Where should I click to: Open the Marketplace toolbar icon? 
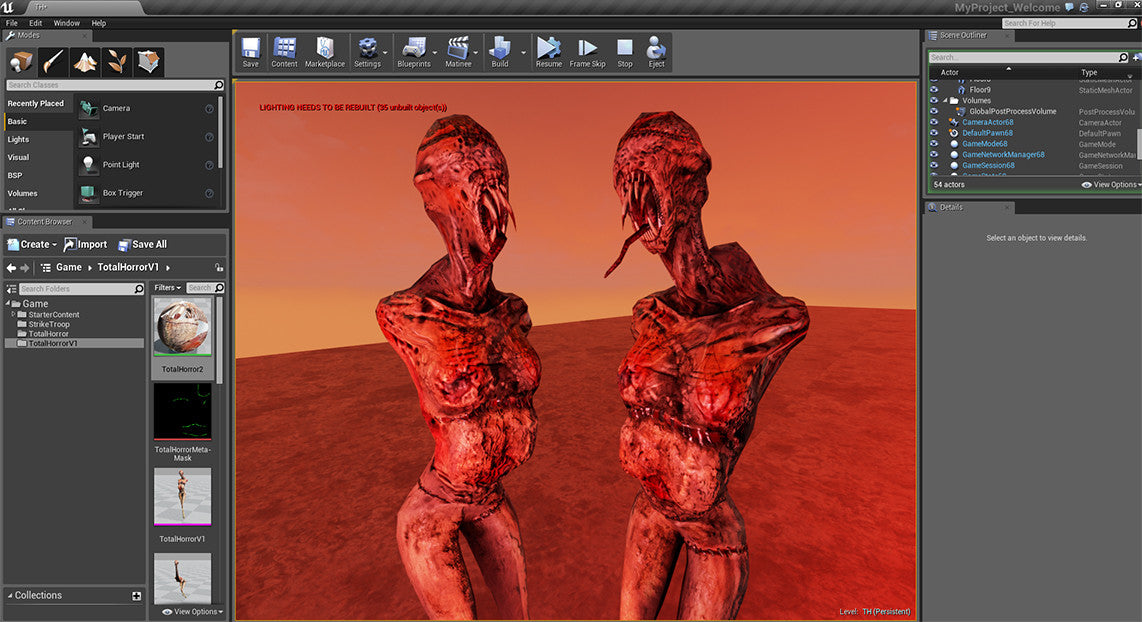(325, 52)
